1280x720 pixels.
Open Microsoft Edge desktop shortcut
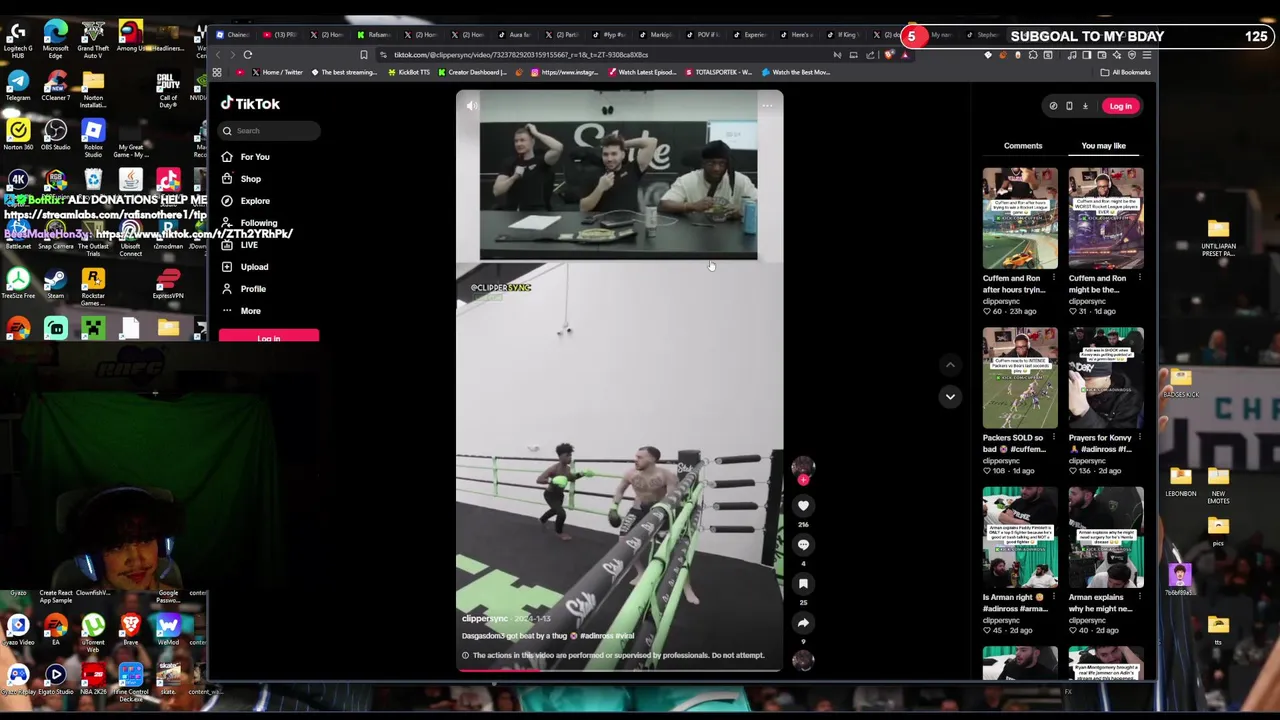click(x=55, y=40)
